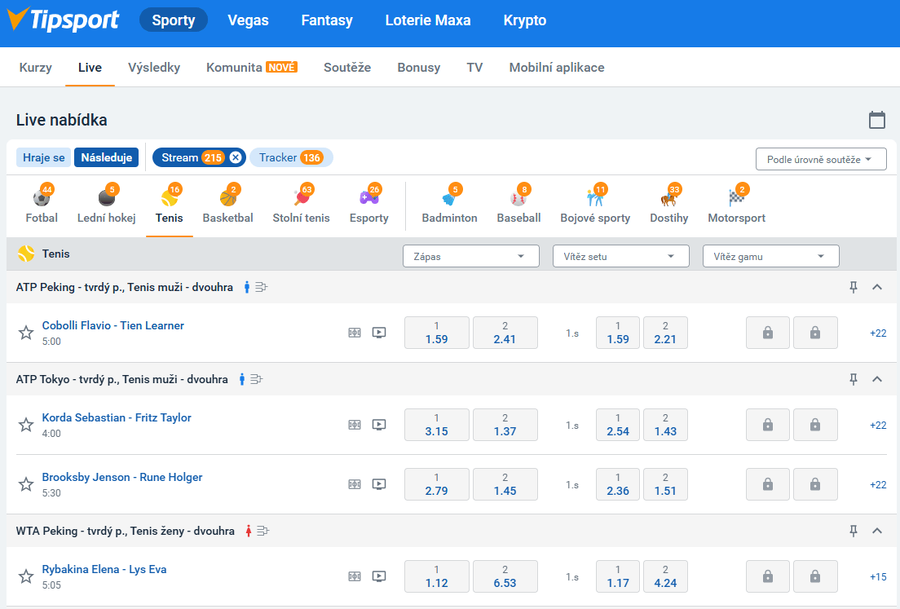Favorite the Brooksby Jenson - Rune Holger star
Viewport: 900px width, 609px height.
click(26, 484)
